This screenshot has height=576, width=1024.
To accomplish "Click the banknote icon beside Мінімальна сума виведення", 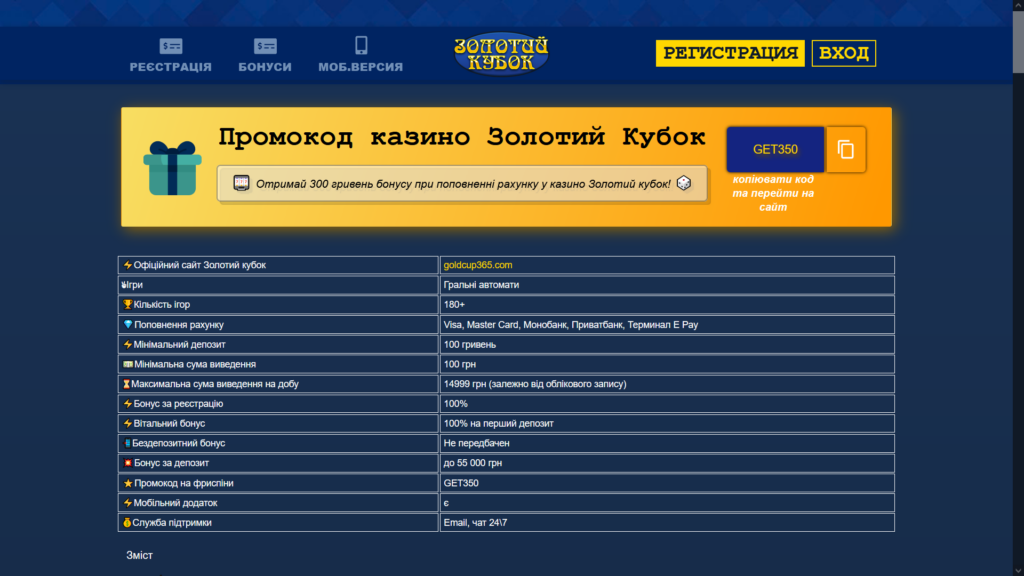I will (x=128, y=364).
